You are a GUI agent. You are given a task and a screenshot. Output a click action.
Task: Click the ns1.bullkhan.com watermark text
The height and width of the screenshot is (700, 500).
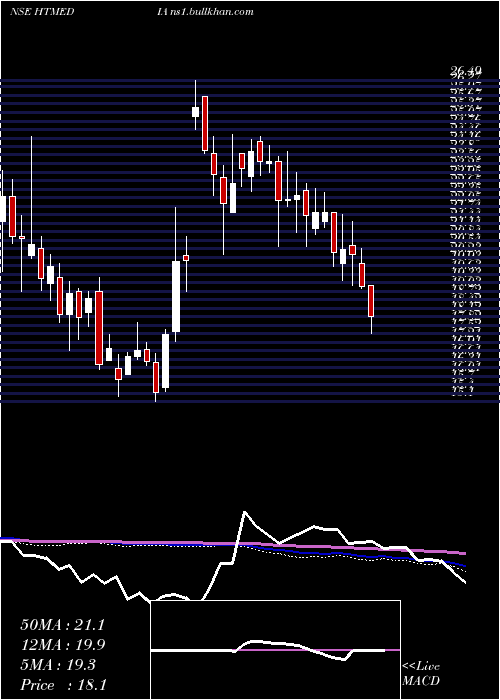point(211,12)
